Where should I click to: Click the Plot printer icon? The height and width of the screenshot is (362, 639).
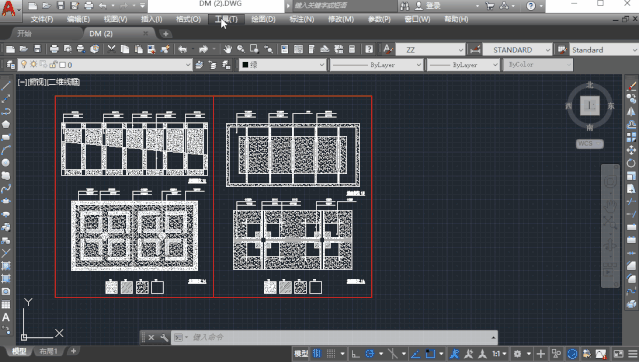54,49
